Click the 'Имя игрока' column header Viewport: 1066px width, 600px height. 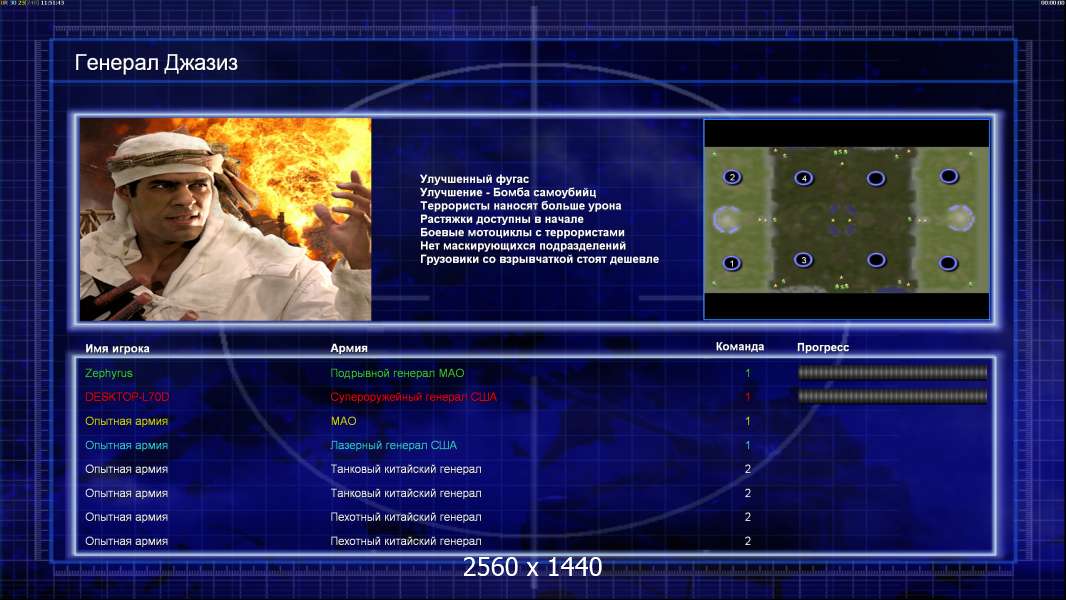click(x=117, y=348)
